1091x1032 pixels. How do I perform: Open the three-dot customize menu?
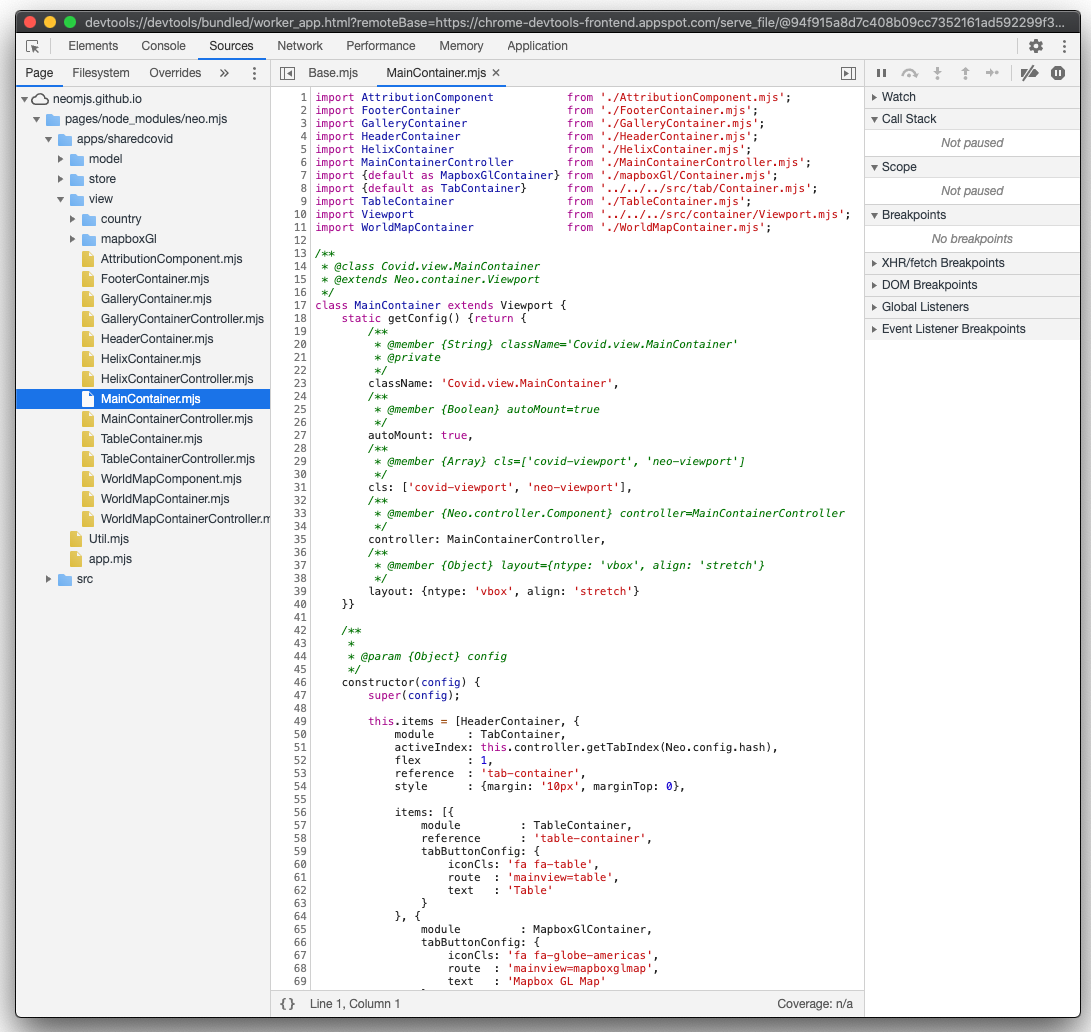[1063, 46]
